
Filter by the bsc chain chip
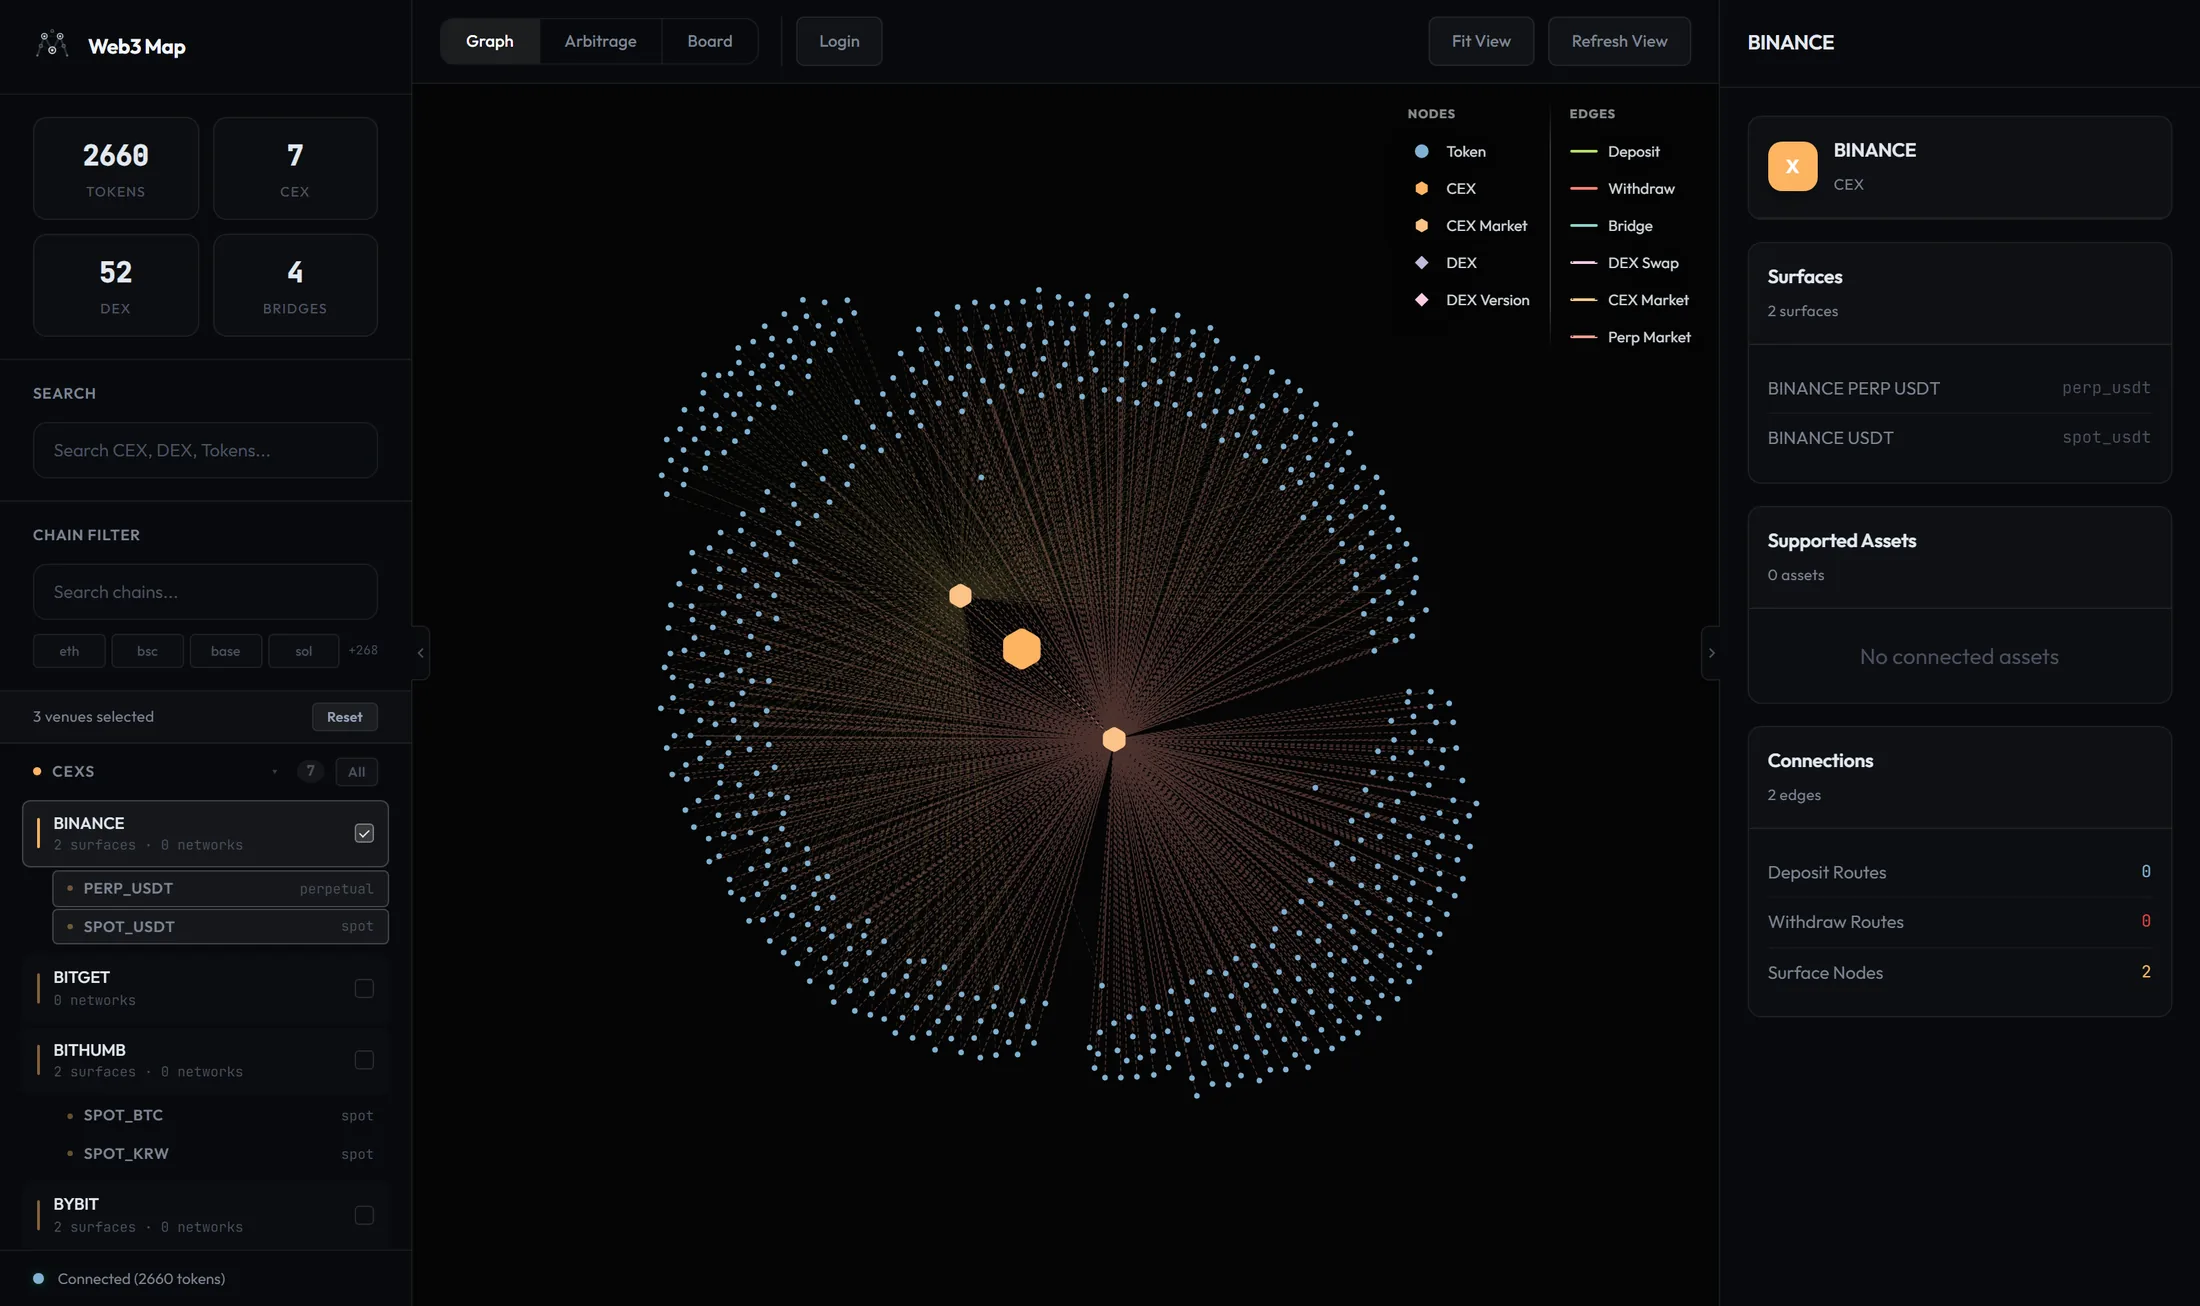pos(147,651)
